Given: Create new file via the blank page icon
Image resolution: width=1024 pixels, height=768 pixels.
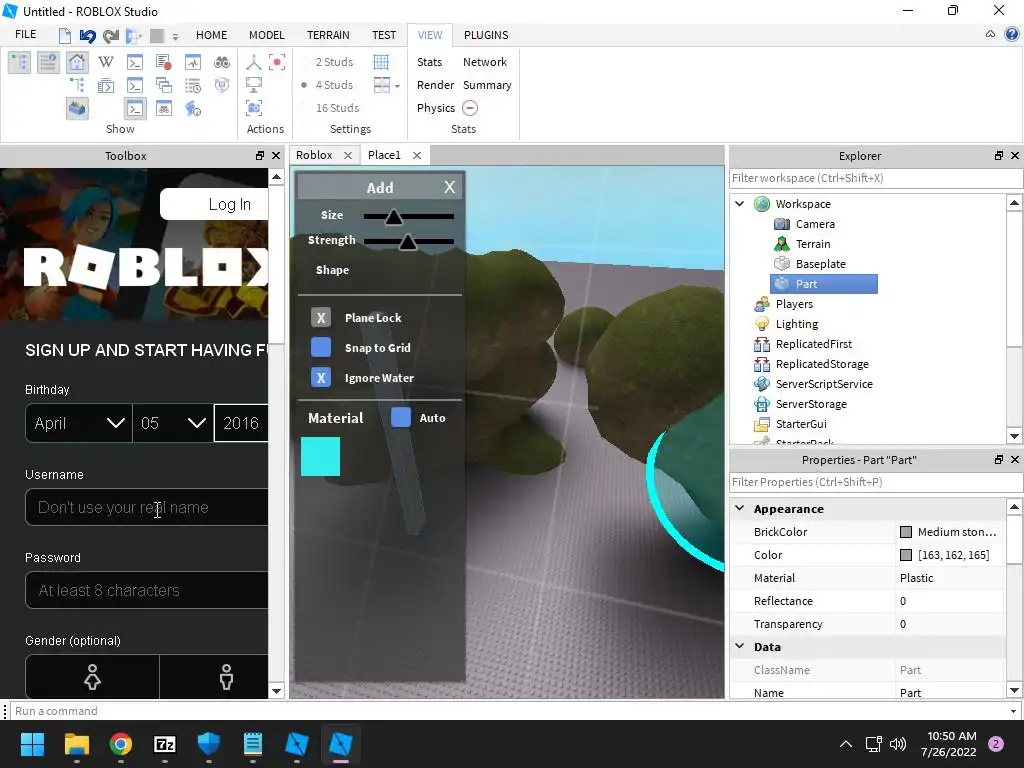Looking at the screenshot, I should coord(65,35).
